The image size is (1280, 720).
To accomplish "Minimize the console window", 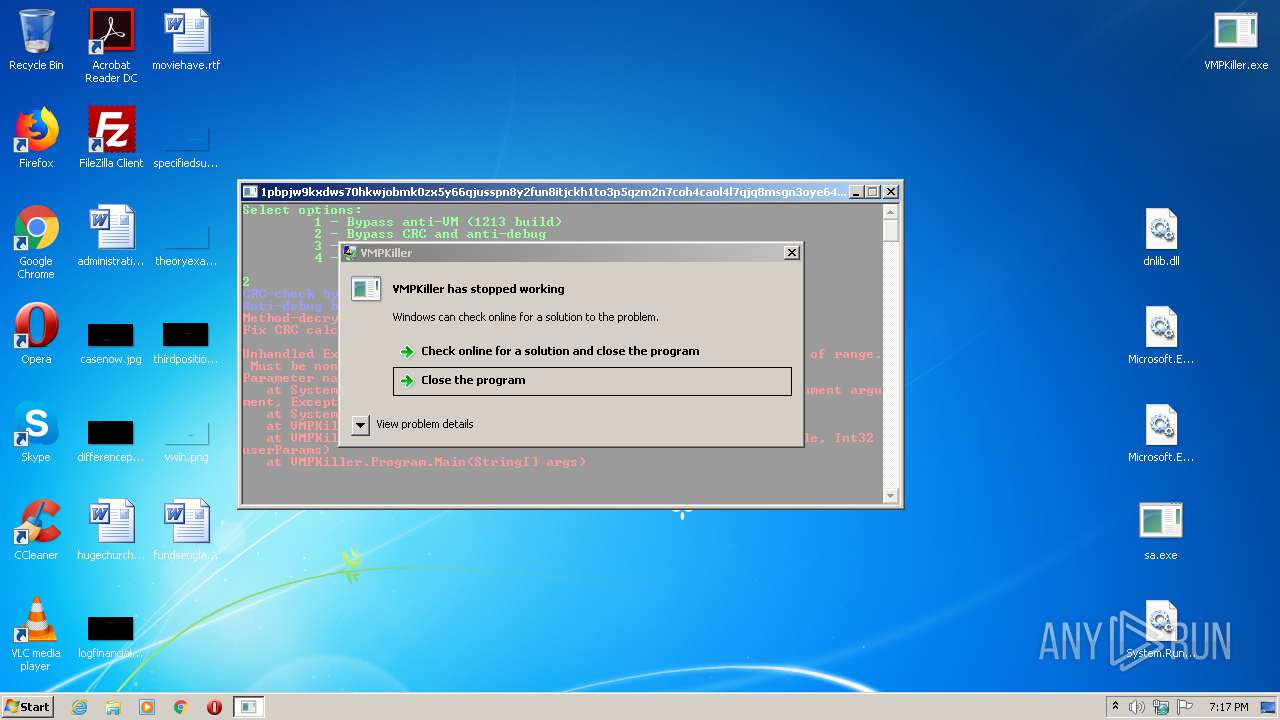I will (856, 192).
